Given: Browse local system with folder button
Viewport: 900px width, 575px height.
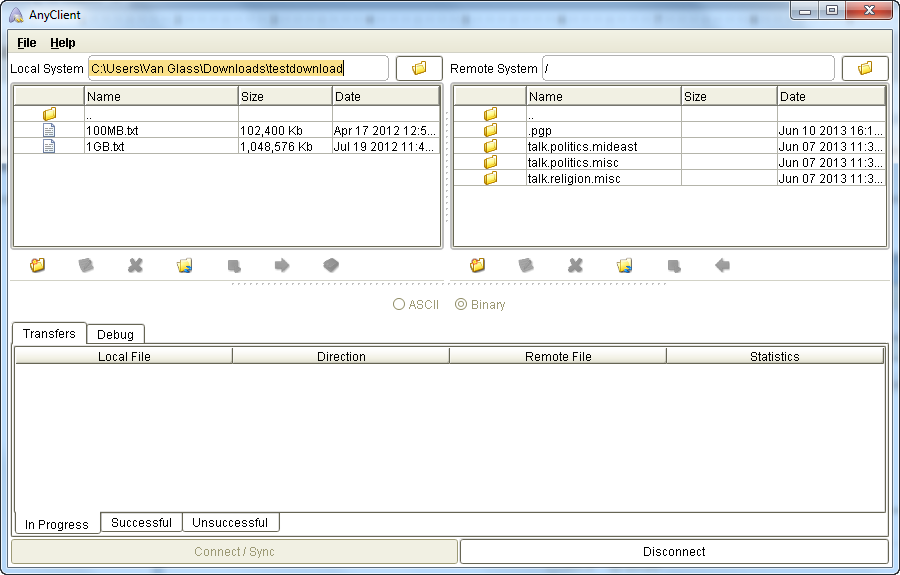Looking at the screenshot, I should (419, 68).
